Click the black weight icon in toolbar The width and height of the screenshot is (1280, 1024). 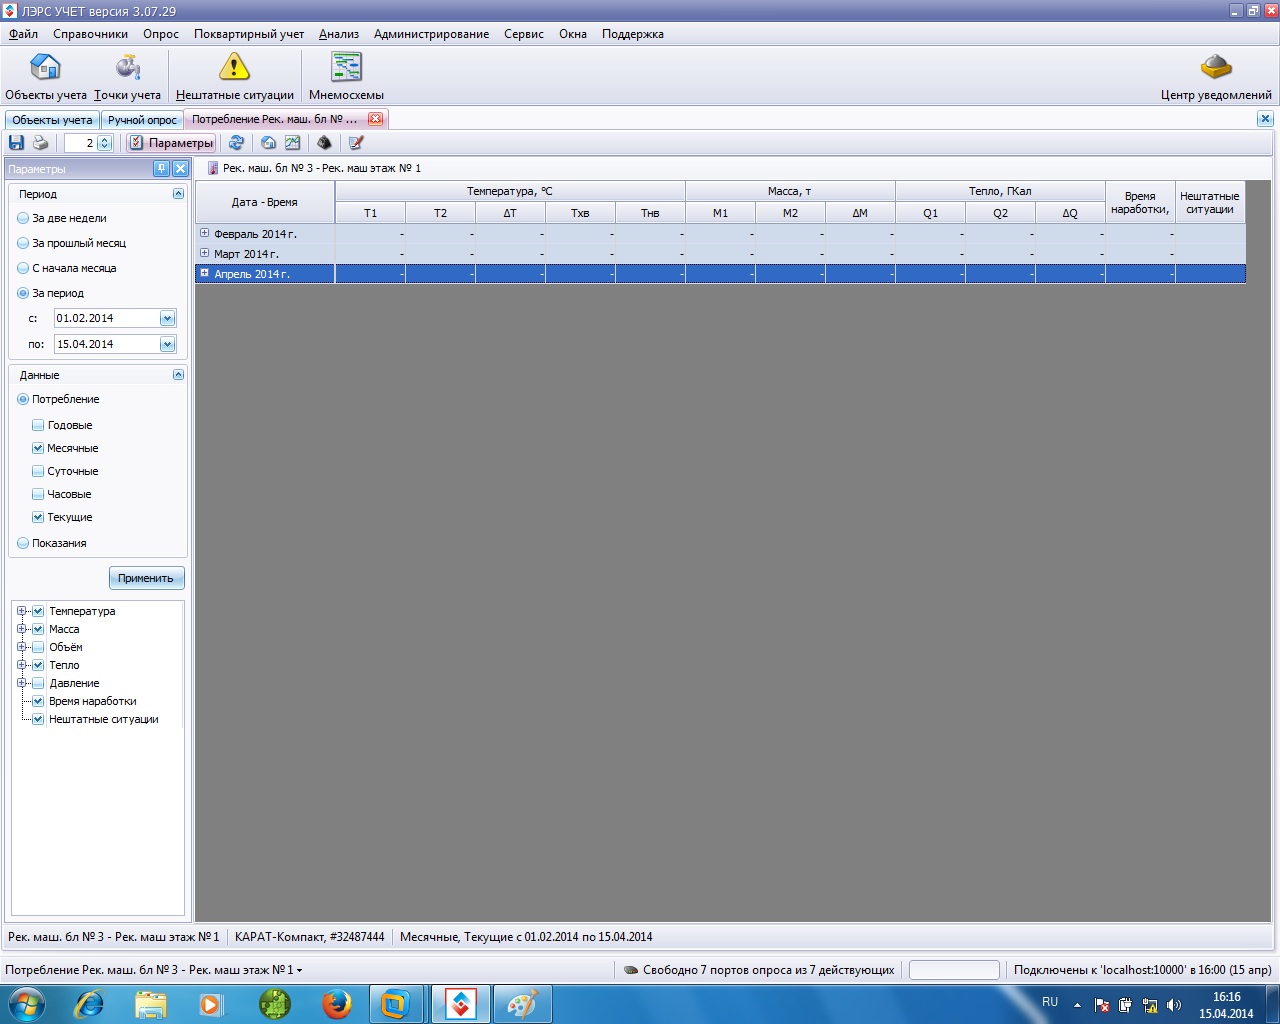tap(324, 143)
